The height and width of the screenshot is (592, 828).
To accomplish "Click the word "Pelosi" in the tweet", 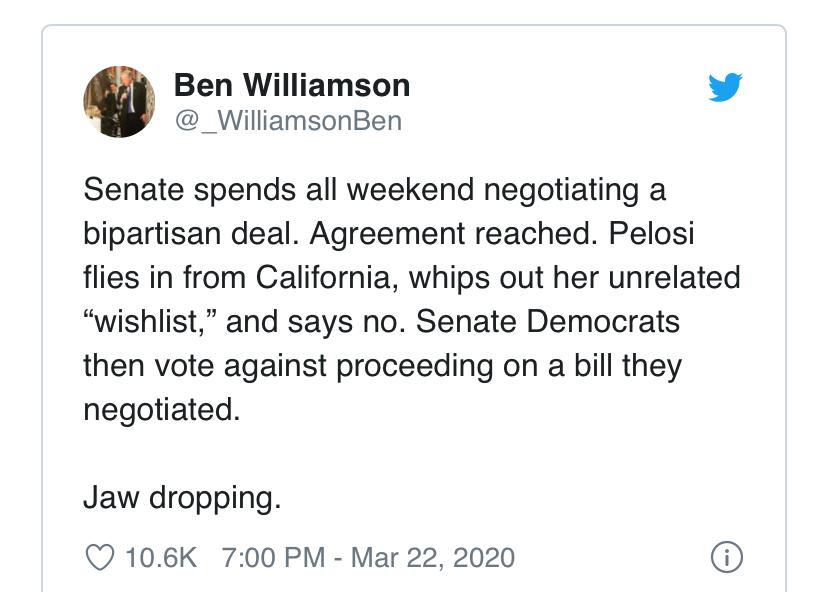I will coord(651,233).
